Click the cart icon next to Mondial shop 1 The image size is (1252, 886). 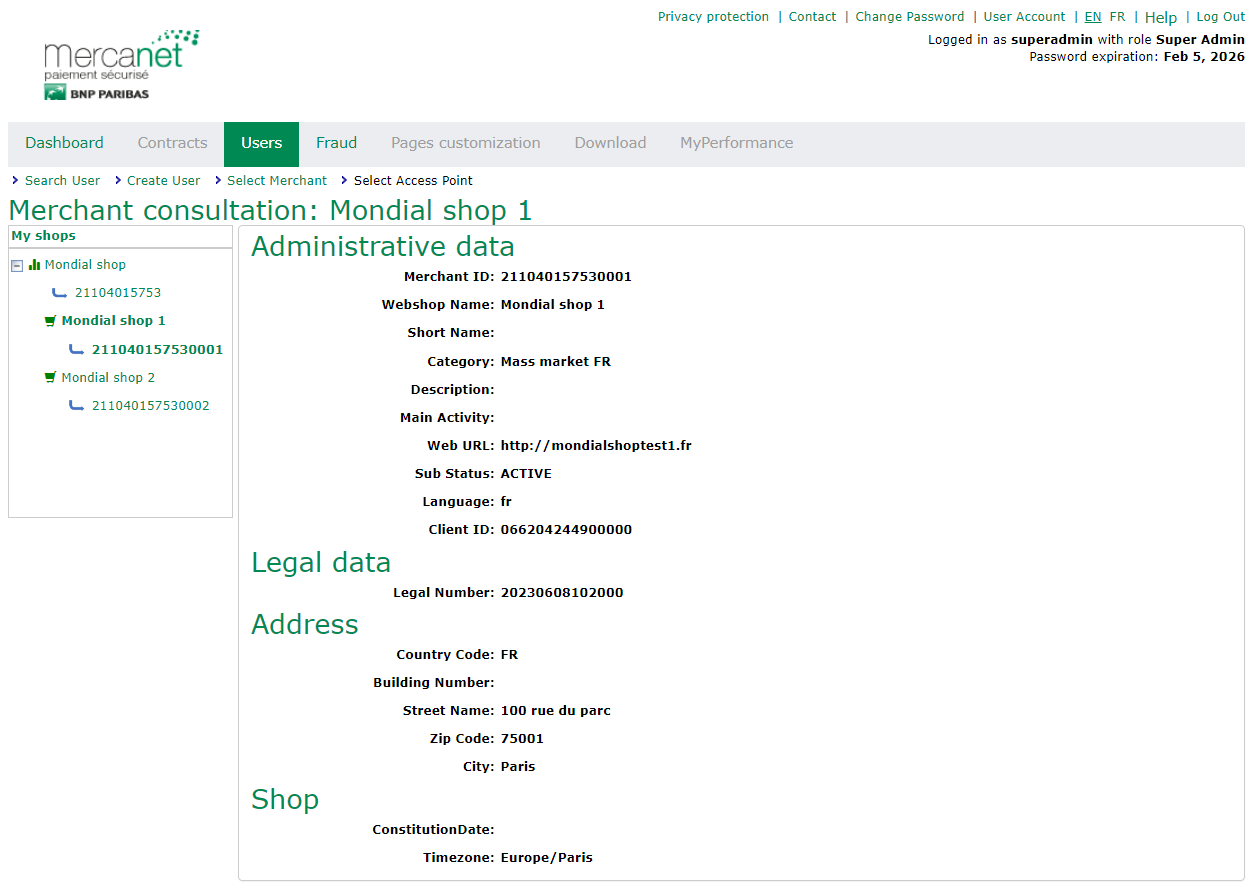(50, 321)
